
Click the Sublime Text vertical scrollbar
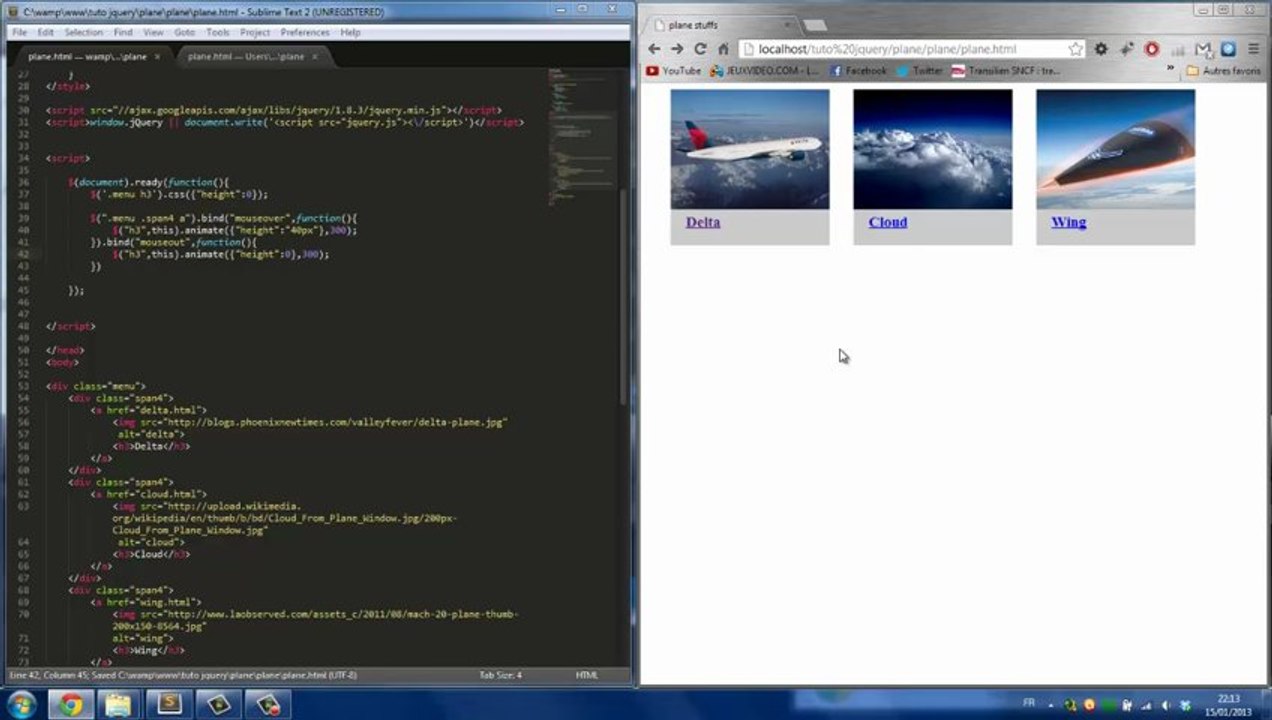point(625,298)
